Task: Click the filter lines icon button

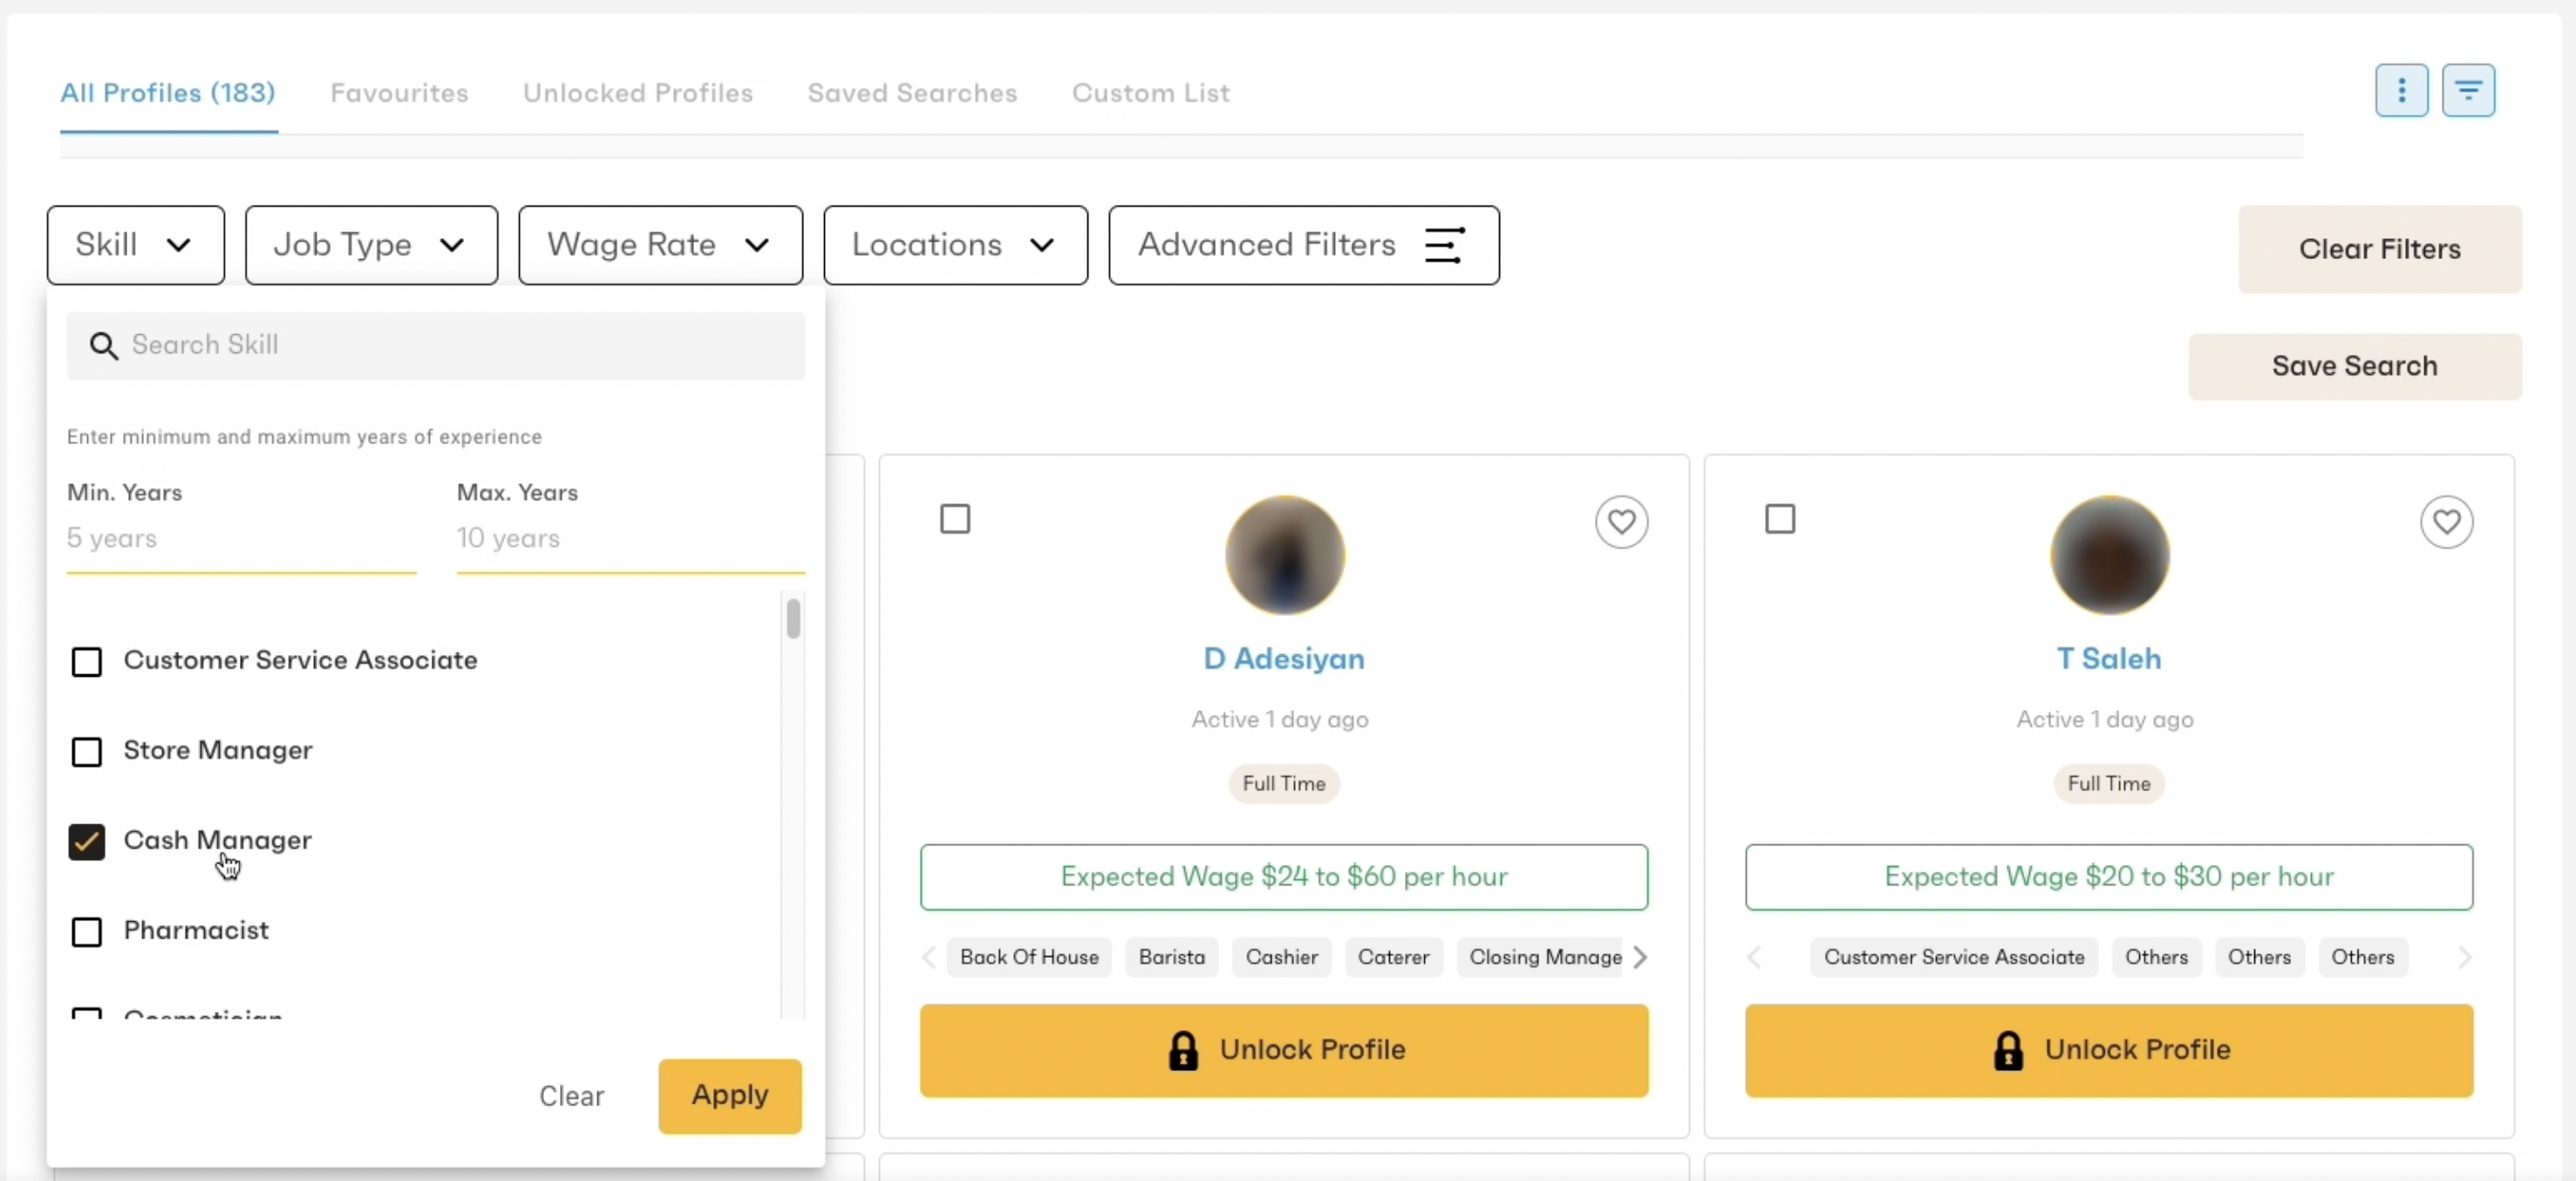Action: tap(2468, 91)
